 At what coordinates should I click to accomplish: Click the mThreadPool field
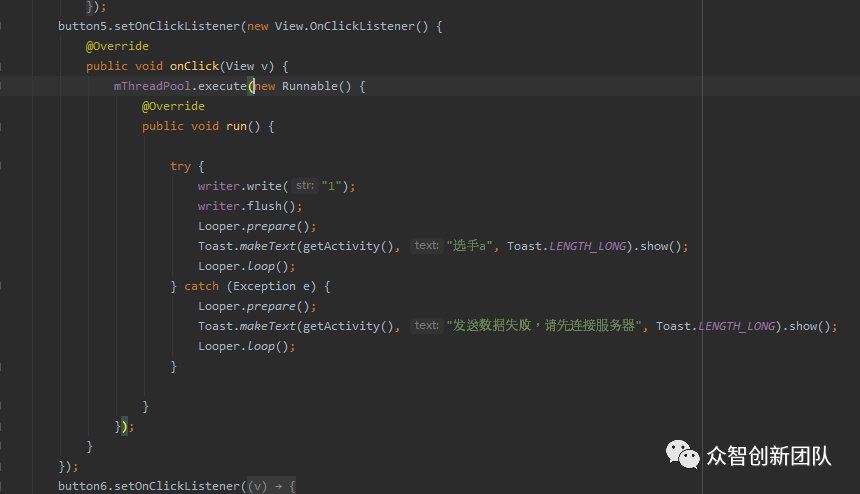point(152,86)
